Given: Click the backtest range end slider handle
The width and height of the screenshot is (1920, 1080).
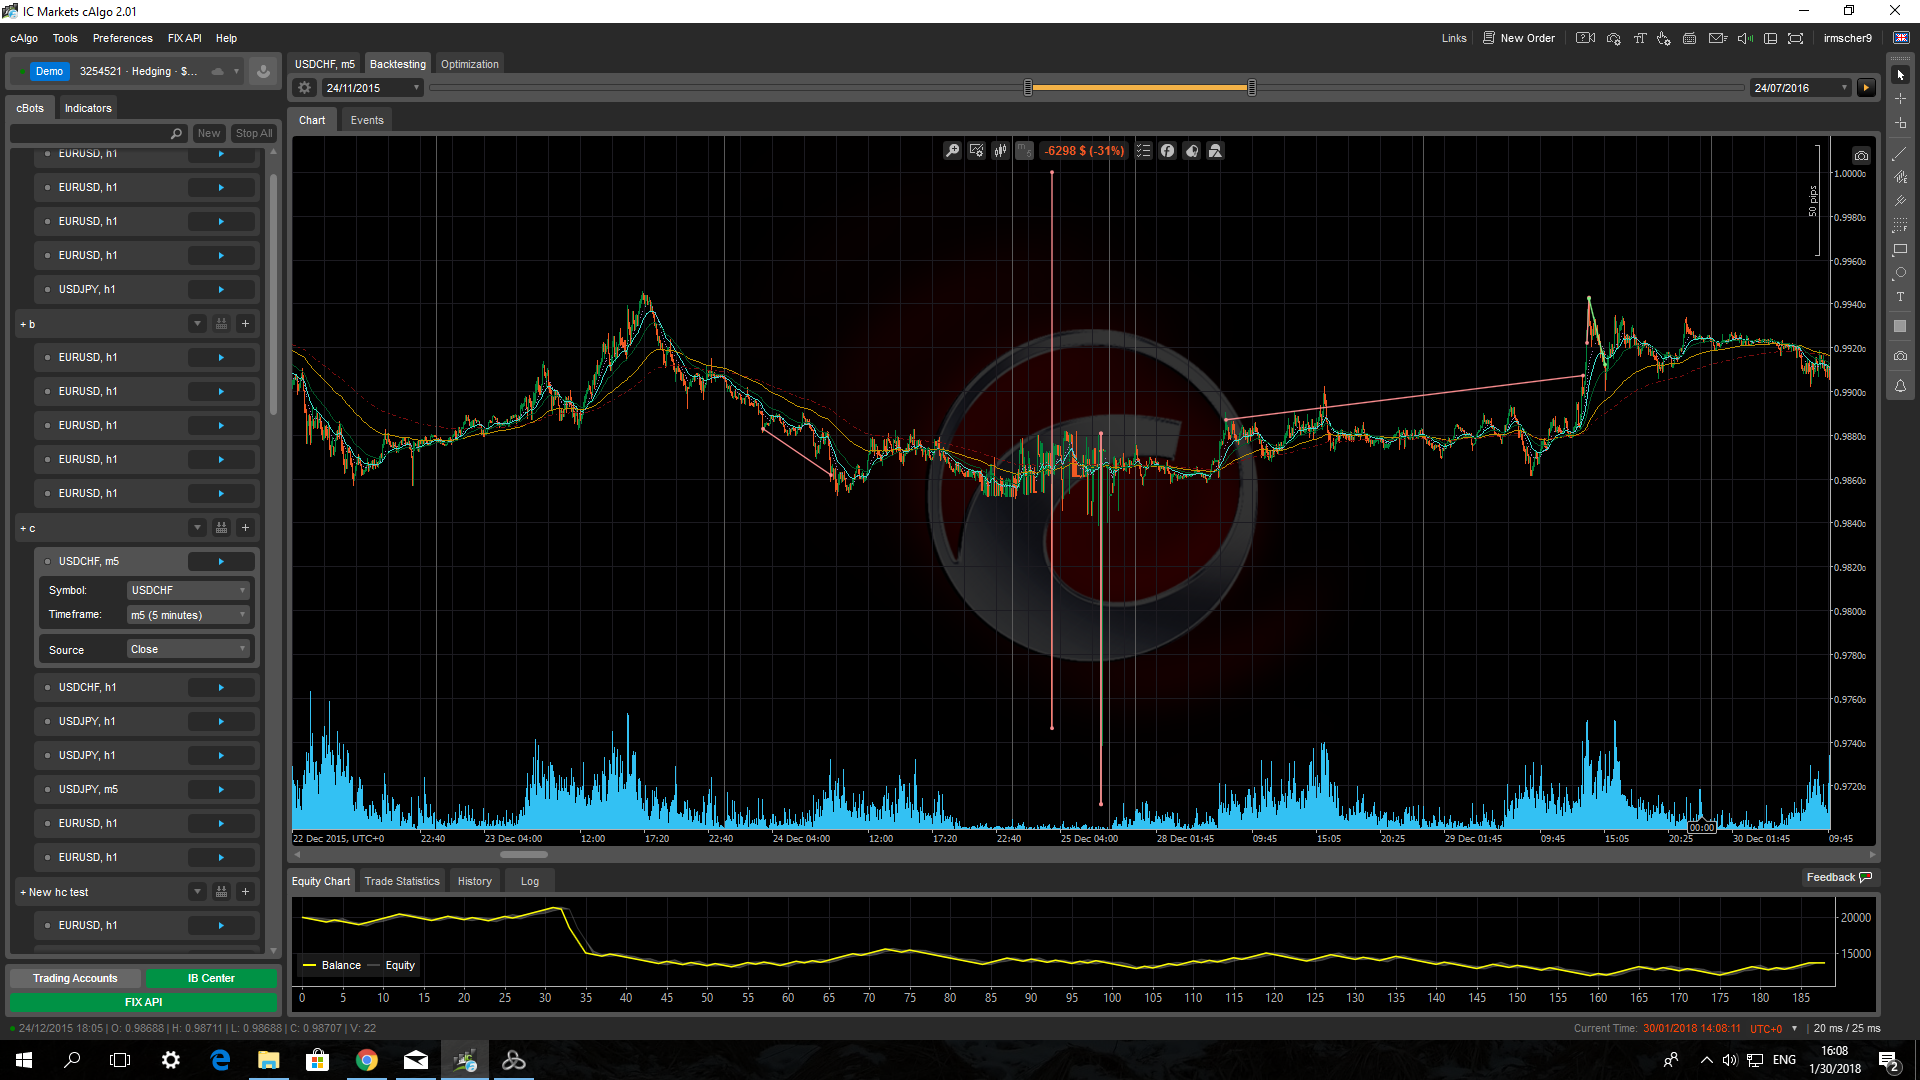Looking at the screenshot, I should [1251, 88].
